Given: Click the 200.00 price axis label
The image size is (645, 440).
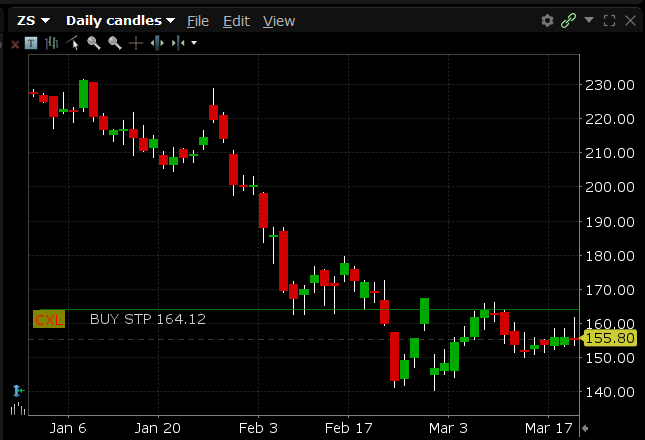Looking at the screenshot, I should tap(610, 187).
